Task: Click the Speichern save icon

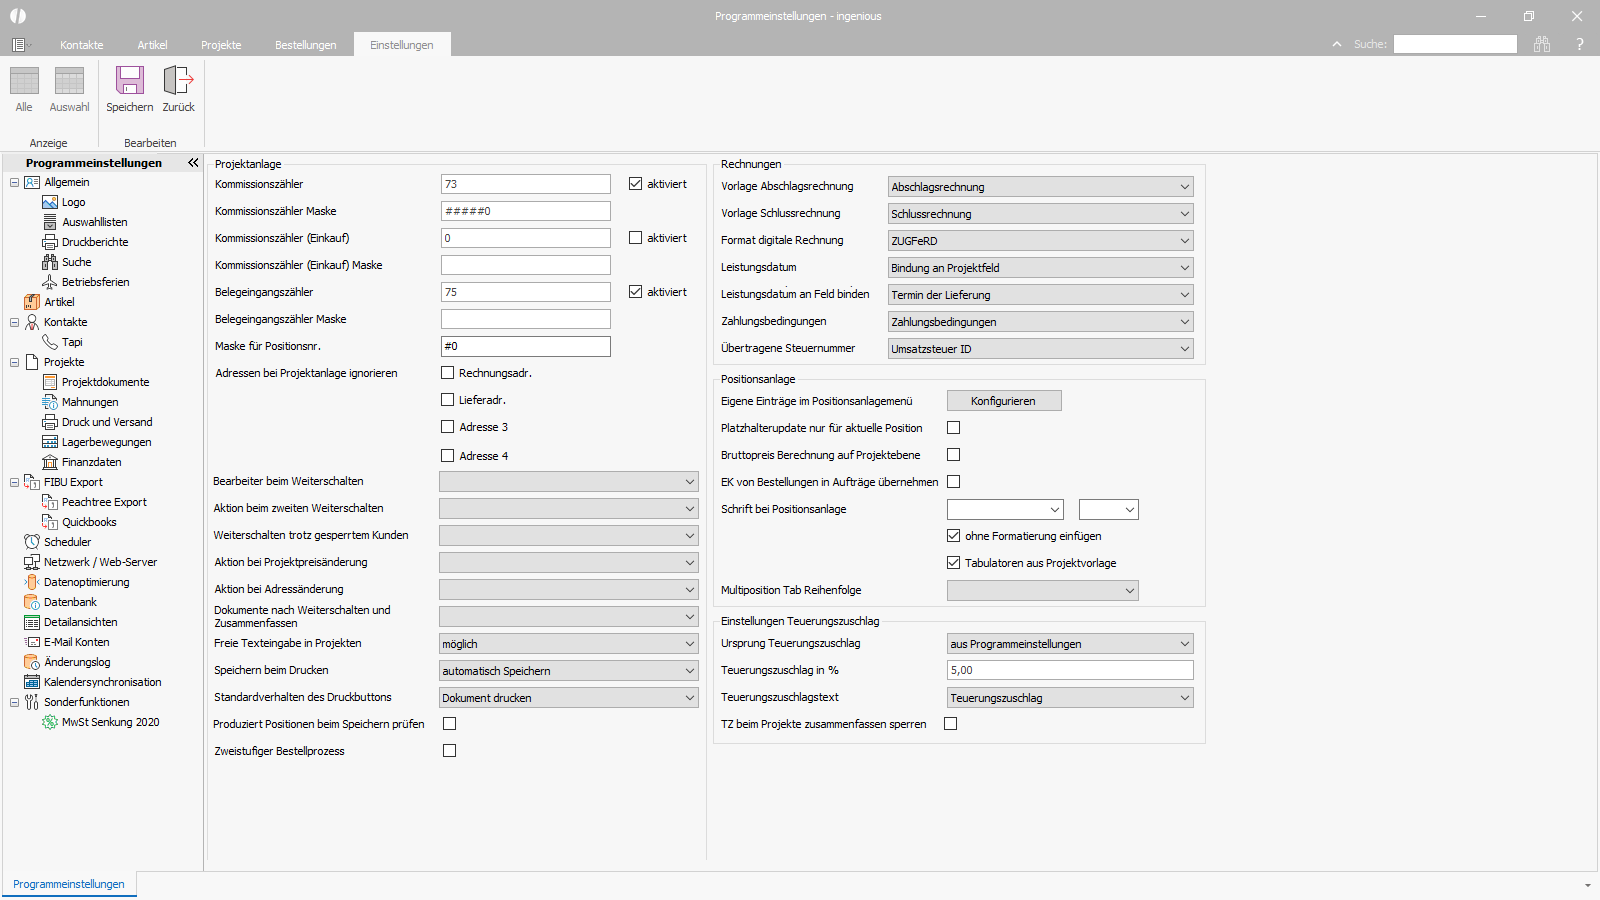Action: point(130,81)
